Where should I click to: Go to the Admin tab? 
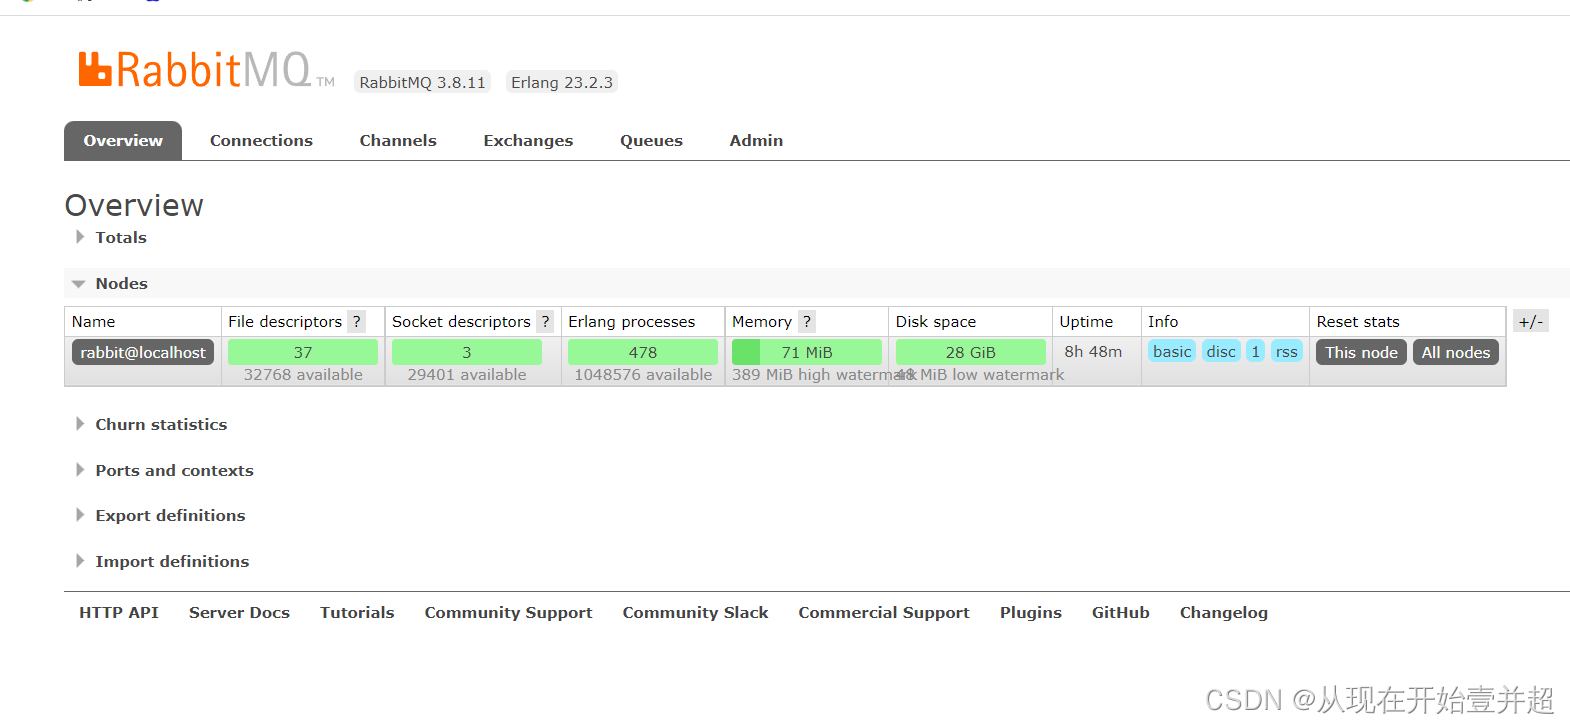[x=756, y=140]
